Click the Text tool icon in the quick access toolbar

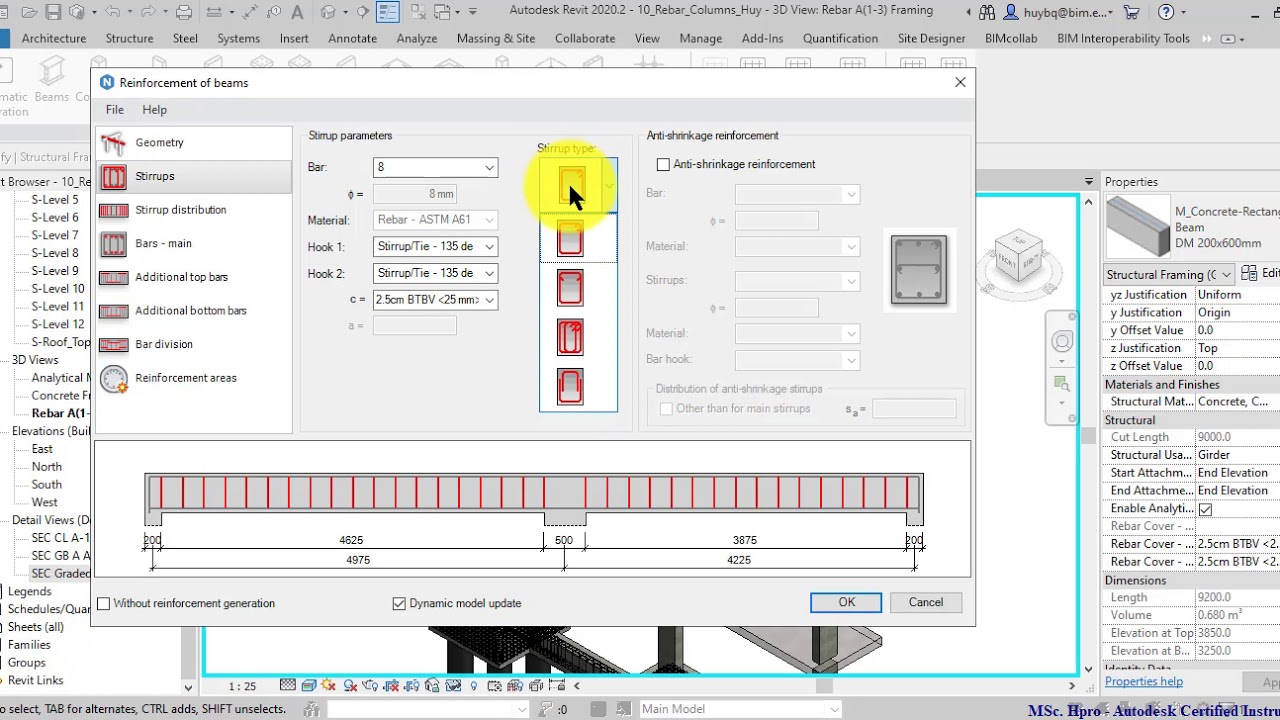[x=299, y=13]
